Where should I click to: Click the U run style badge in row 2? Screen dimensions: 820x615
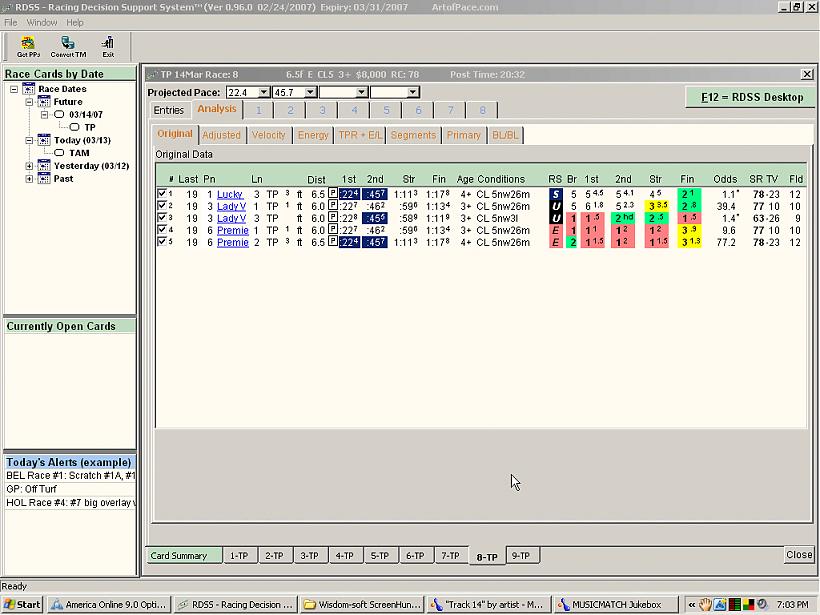click(555, 206)
